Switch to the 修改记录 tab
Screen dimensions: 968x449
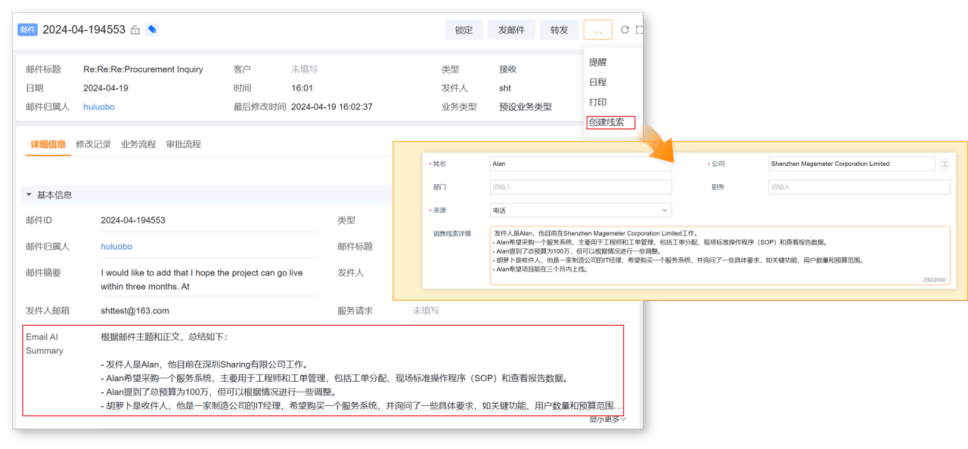93,145
